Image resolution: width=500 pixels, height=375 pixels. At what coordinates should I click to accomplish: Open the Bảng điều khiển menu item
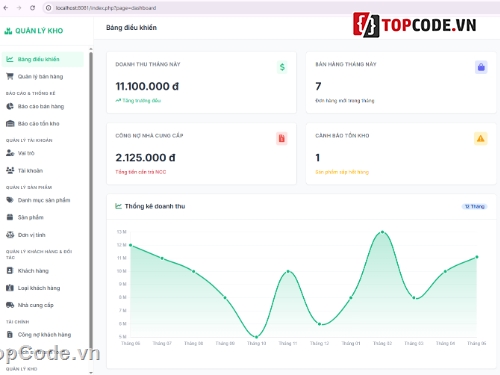[42, 59]
